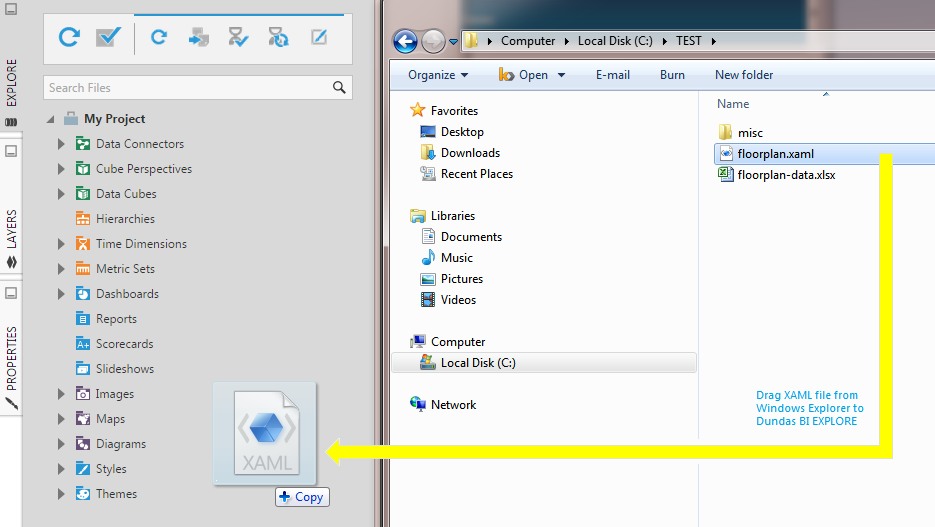Click the check-in icon with hourglass and checkmark

pos(238,38)
